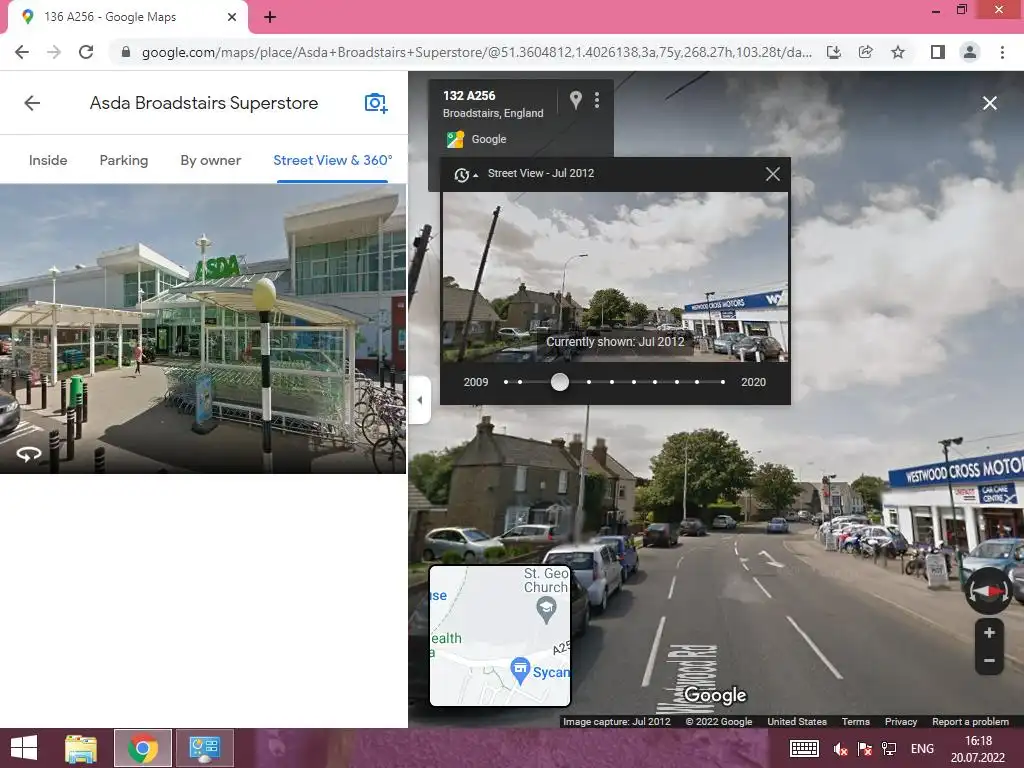Share this page using the share icon
This screenshot has height=768, width=1024.
866,52
